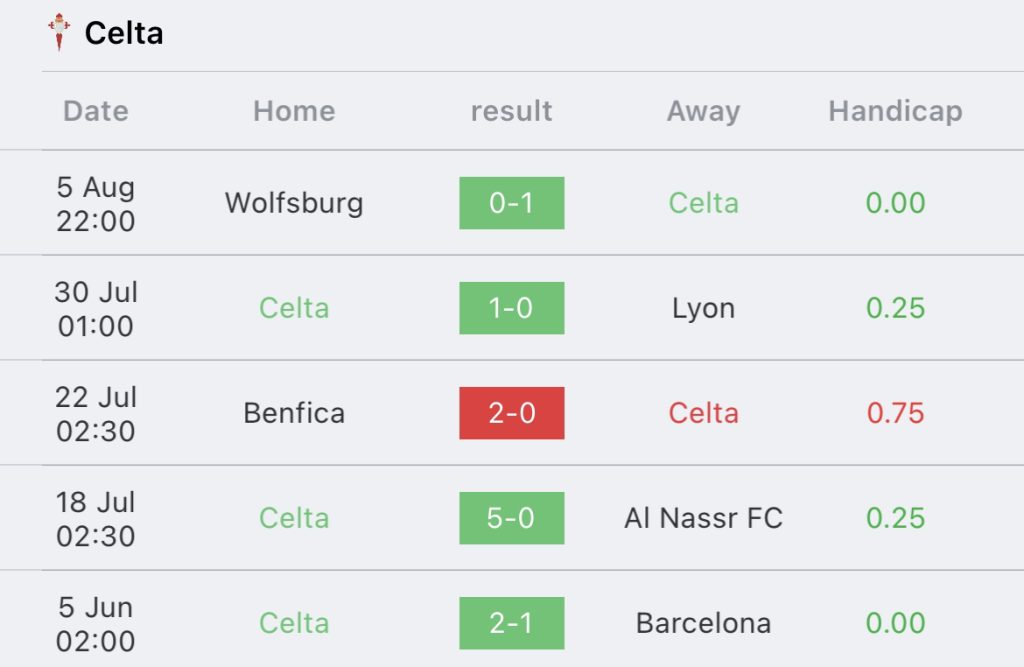Click the 30 Jul 01:00 match date
1024x667 pixels.
pos(95,309)
